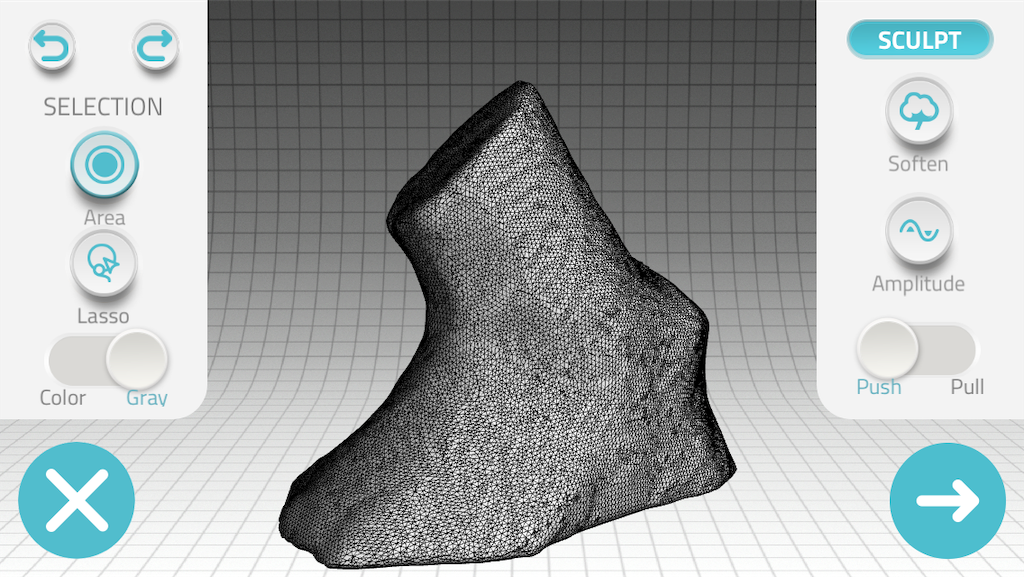1024x577 pixels.
Task: Click the Push label
Action: (x=878, y=386)
